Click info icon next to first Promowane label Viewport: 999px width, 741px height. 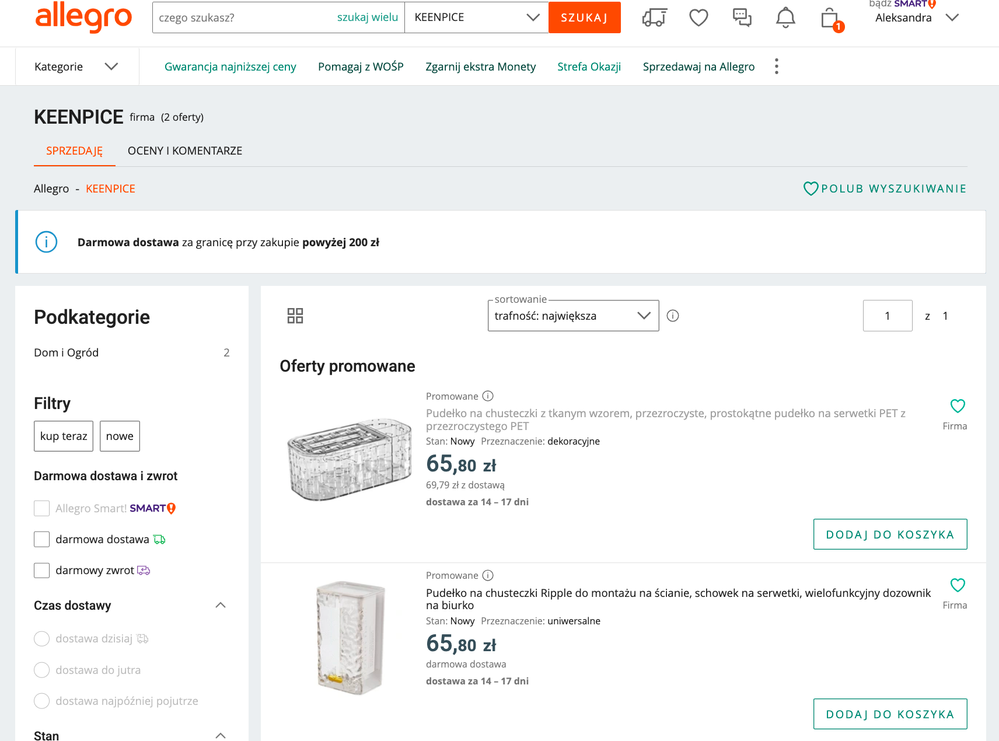tap(487, 396)
